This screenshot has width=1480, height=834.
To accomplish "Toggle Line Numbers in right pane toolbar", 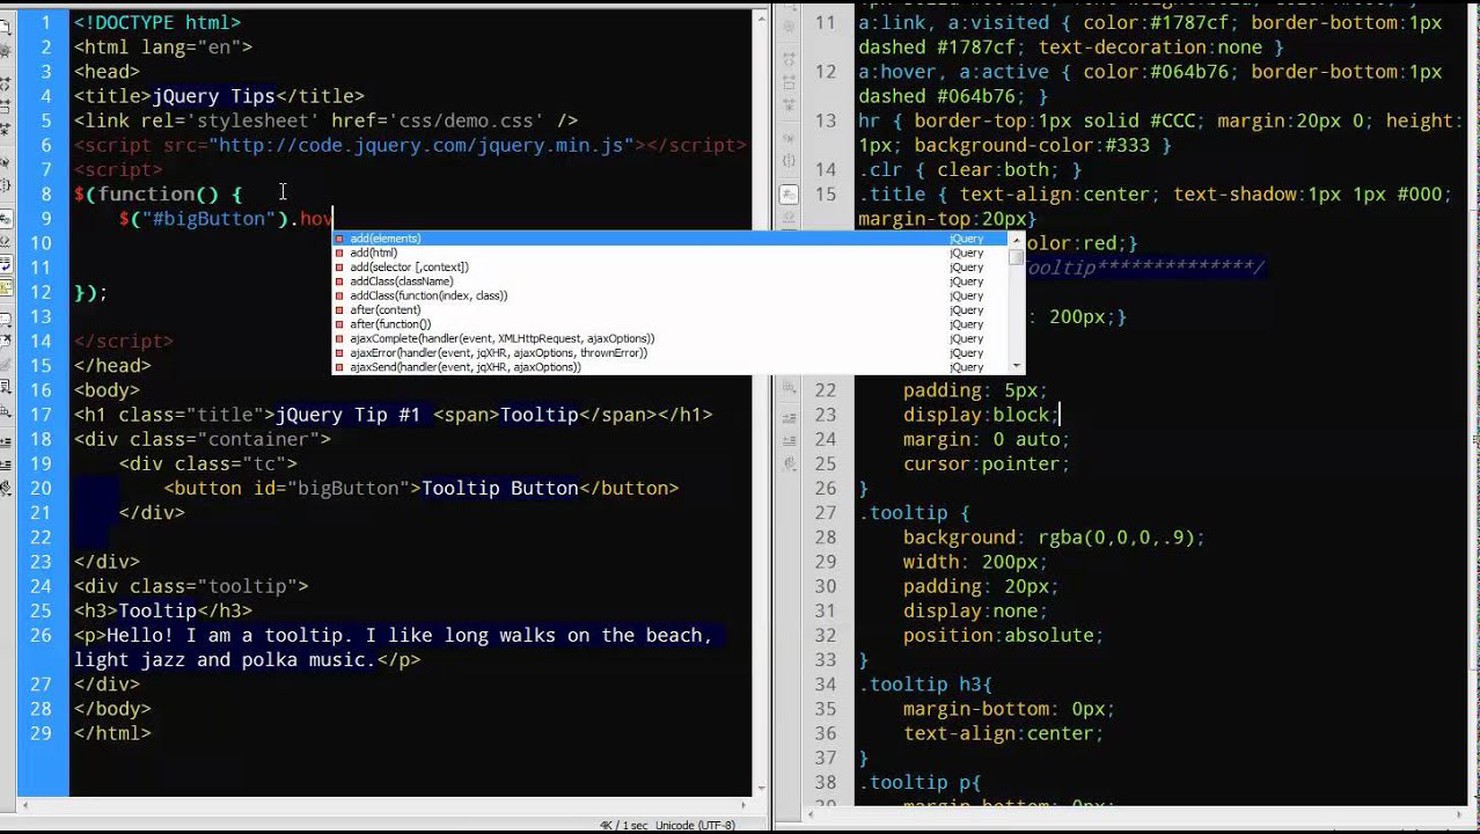I will pyautogui.click(x=789, y=194).
